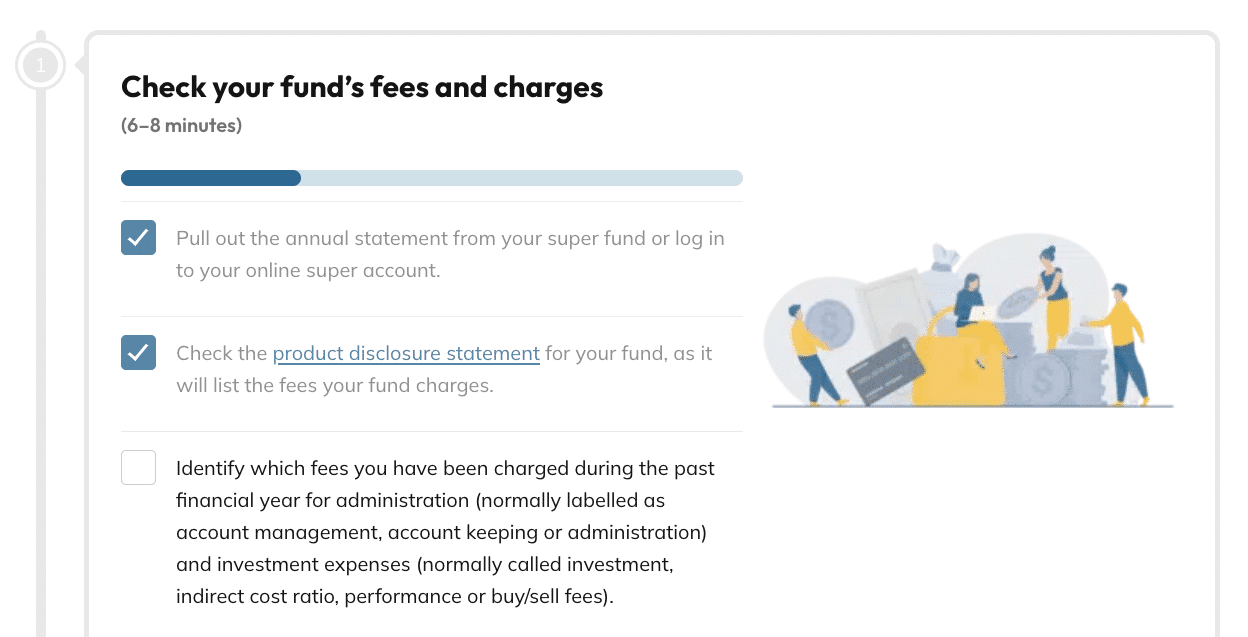The image size is (1248, 637).
Task: Click the '(6–8 minutes)' duration text
Action: [181, 126]
